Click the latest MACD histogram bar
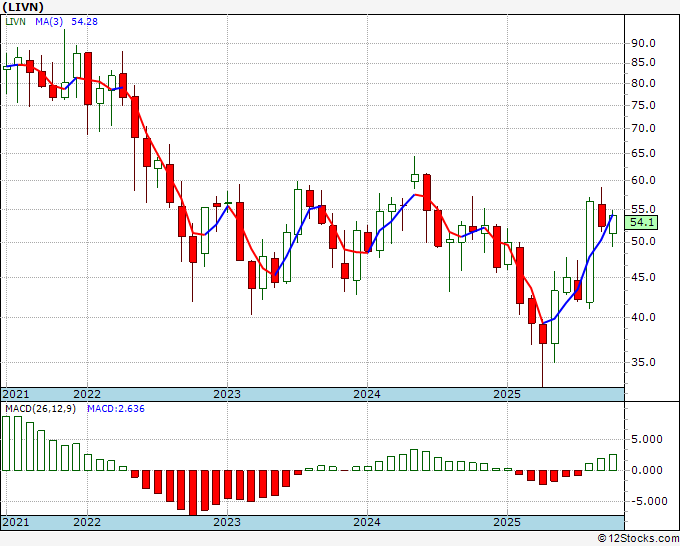This screenshot has height=546, width=680. 613,462
